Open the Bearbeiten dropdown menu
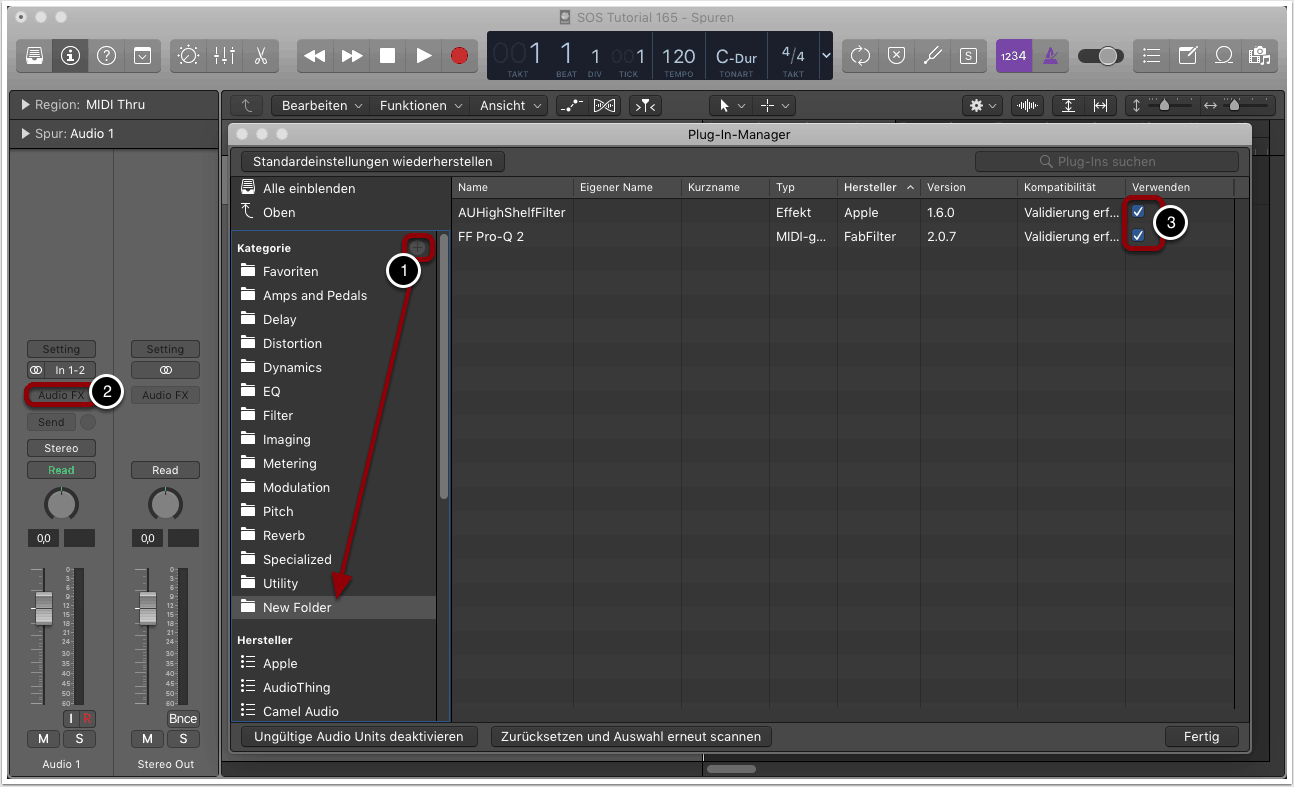1294x787 pixels. [321, 105]
